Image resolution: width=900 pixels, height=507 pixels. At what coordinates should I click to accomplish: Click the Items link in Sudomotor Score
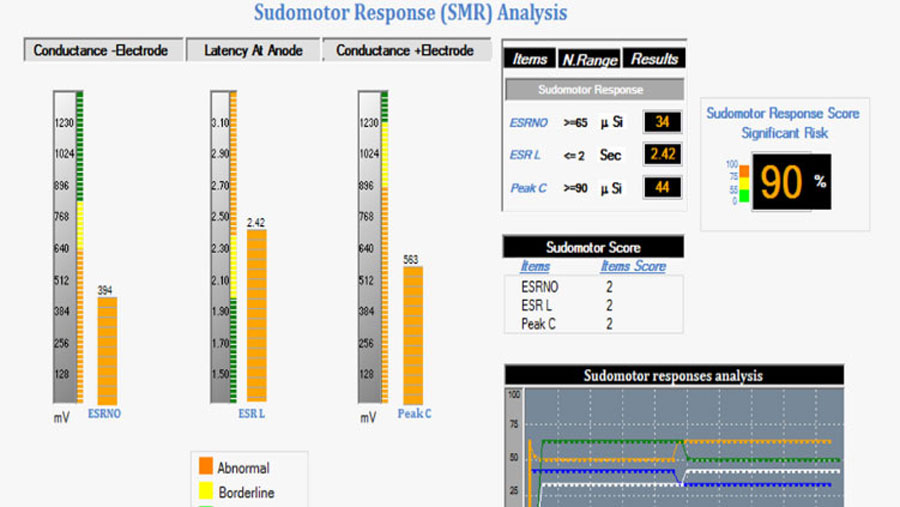coord(535,266)
